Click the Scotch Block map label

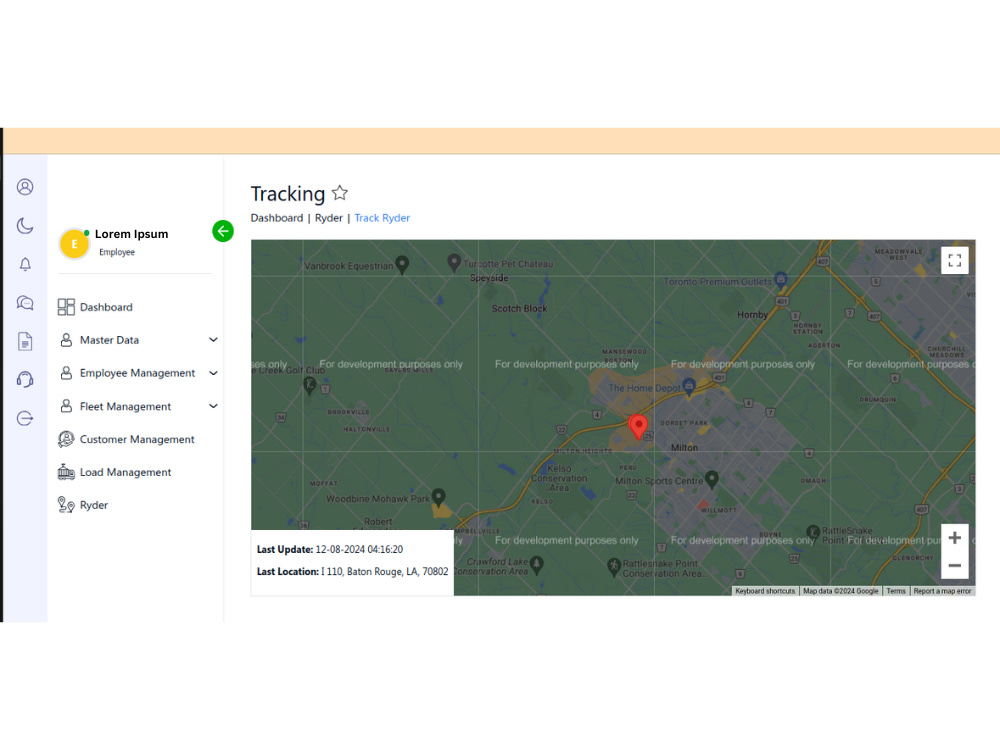point(519,309)
